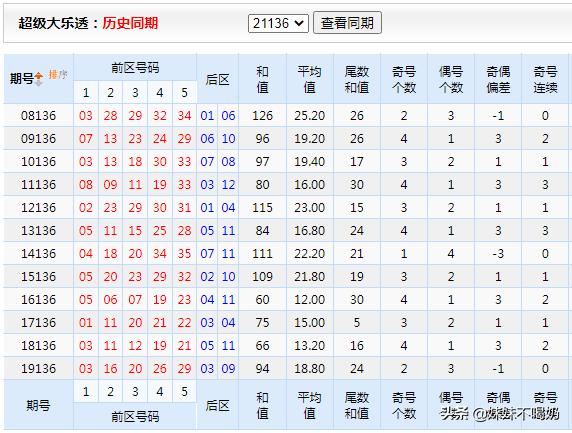Click column number 1 in the footer row
The height and width of the screenshot is (433, 572).
[x=86, y=392]
